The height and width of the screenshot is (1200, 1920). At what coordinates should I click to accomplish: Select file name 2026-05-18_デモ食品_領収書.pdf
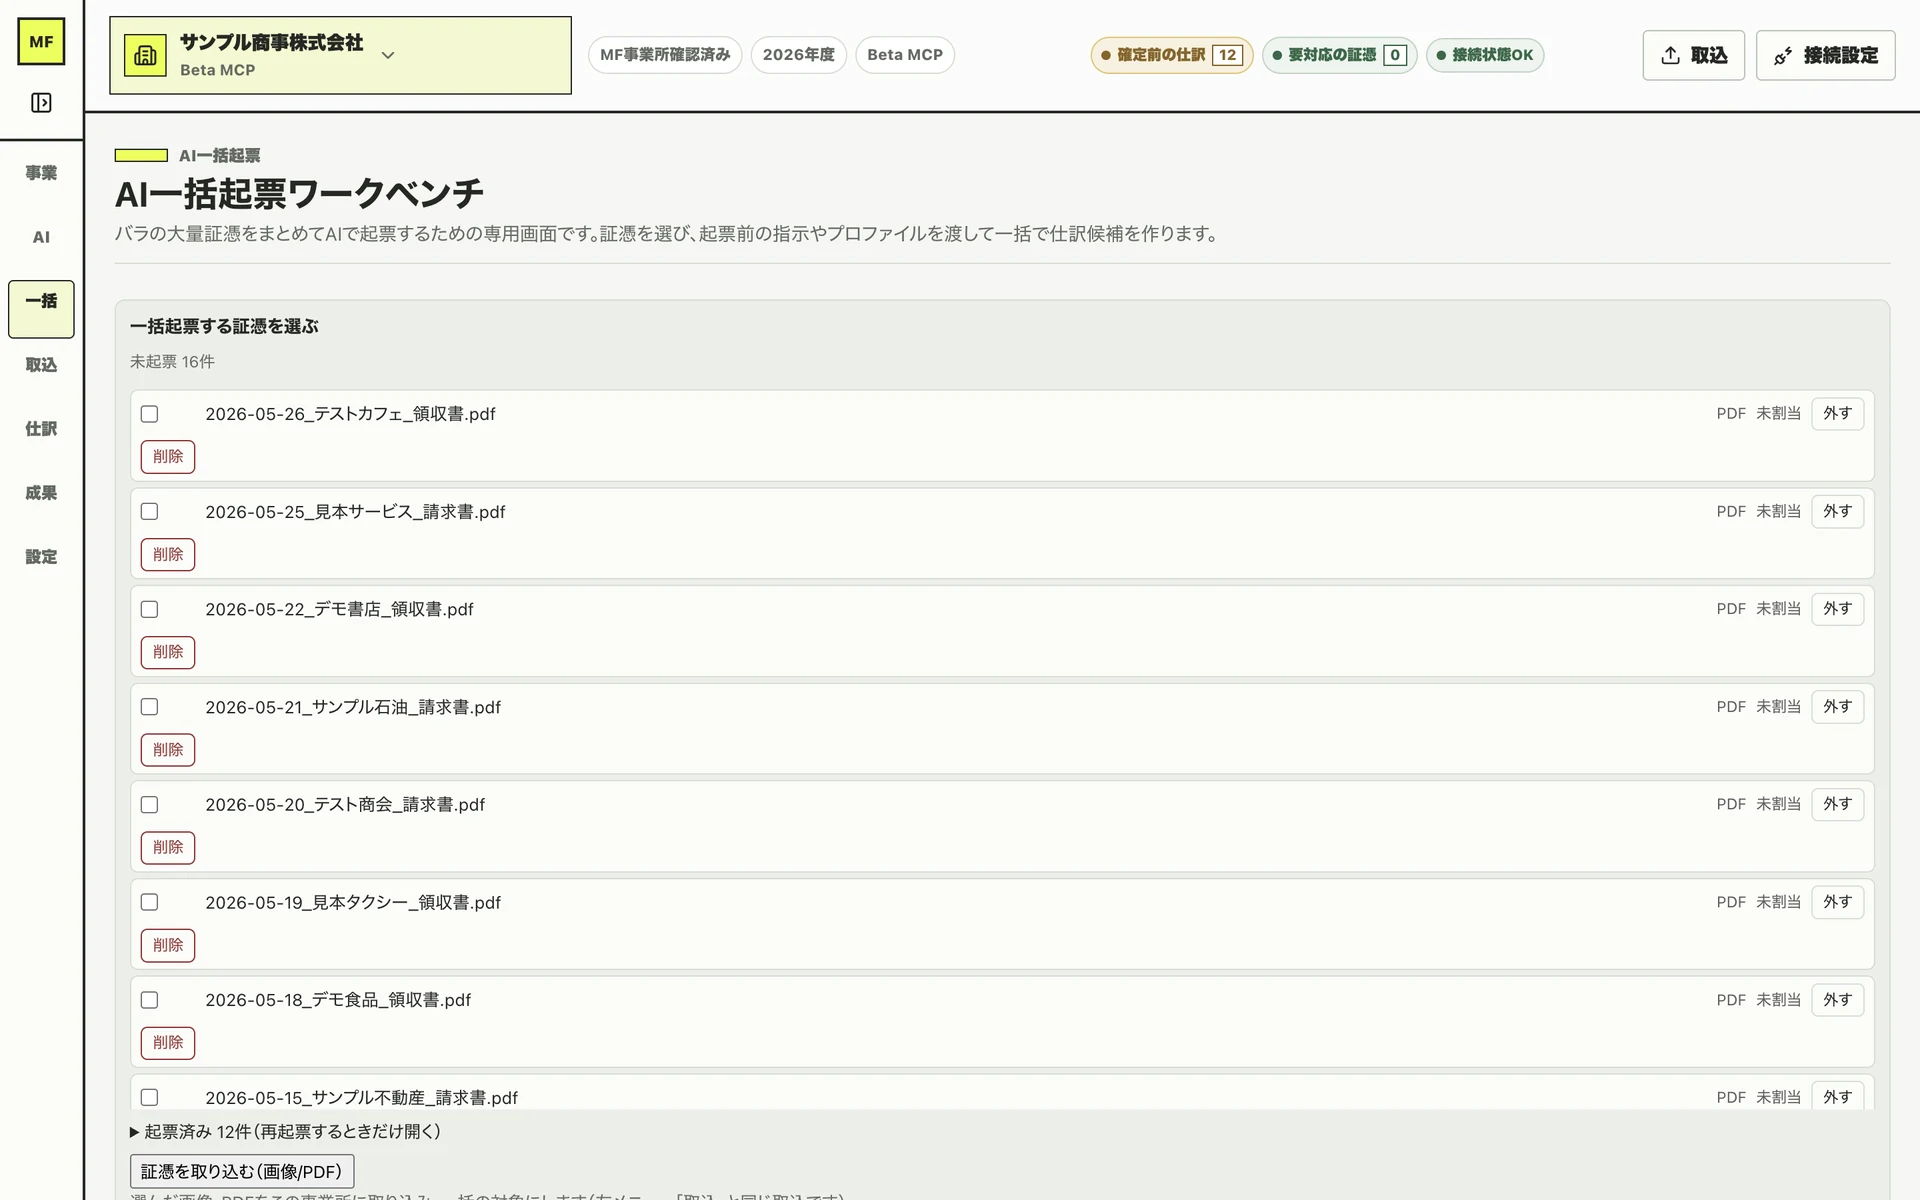(338, 1000)
